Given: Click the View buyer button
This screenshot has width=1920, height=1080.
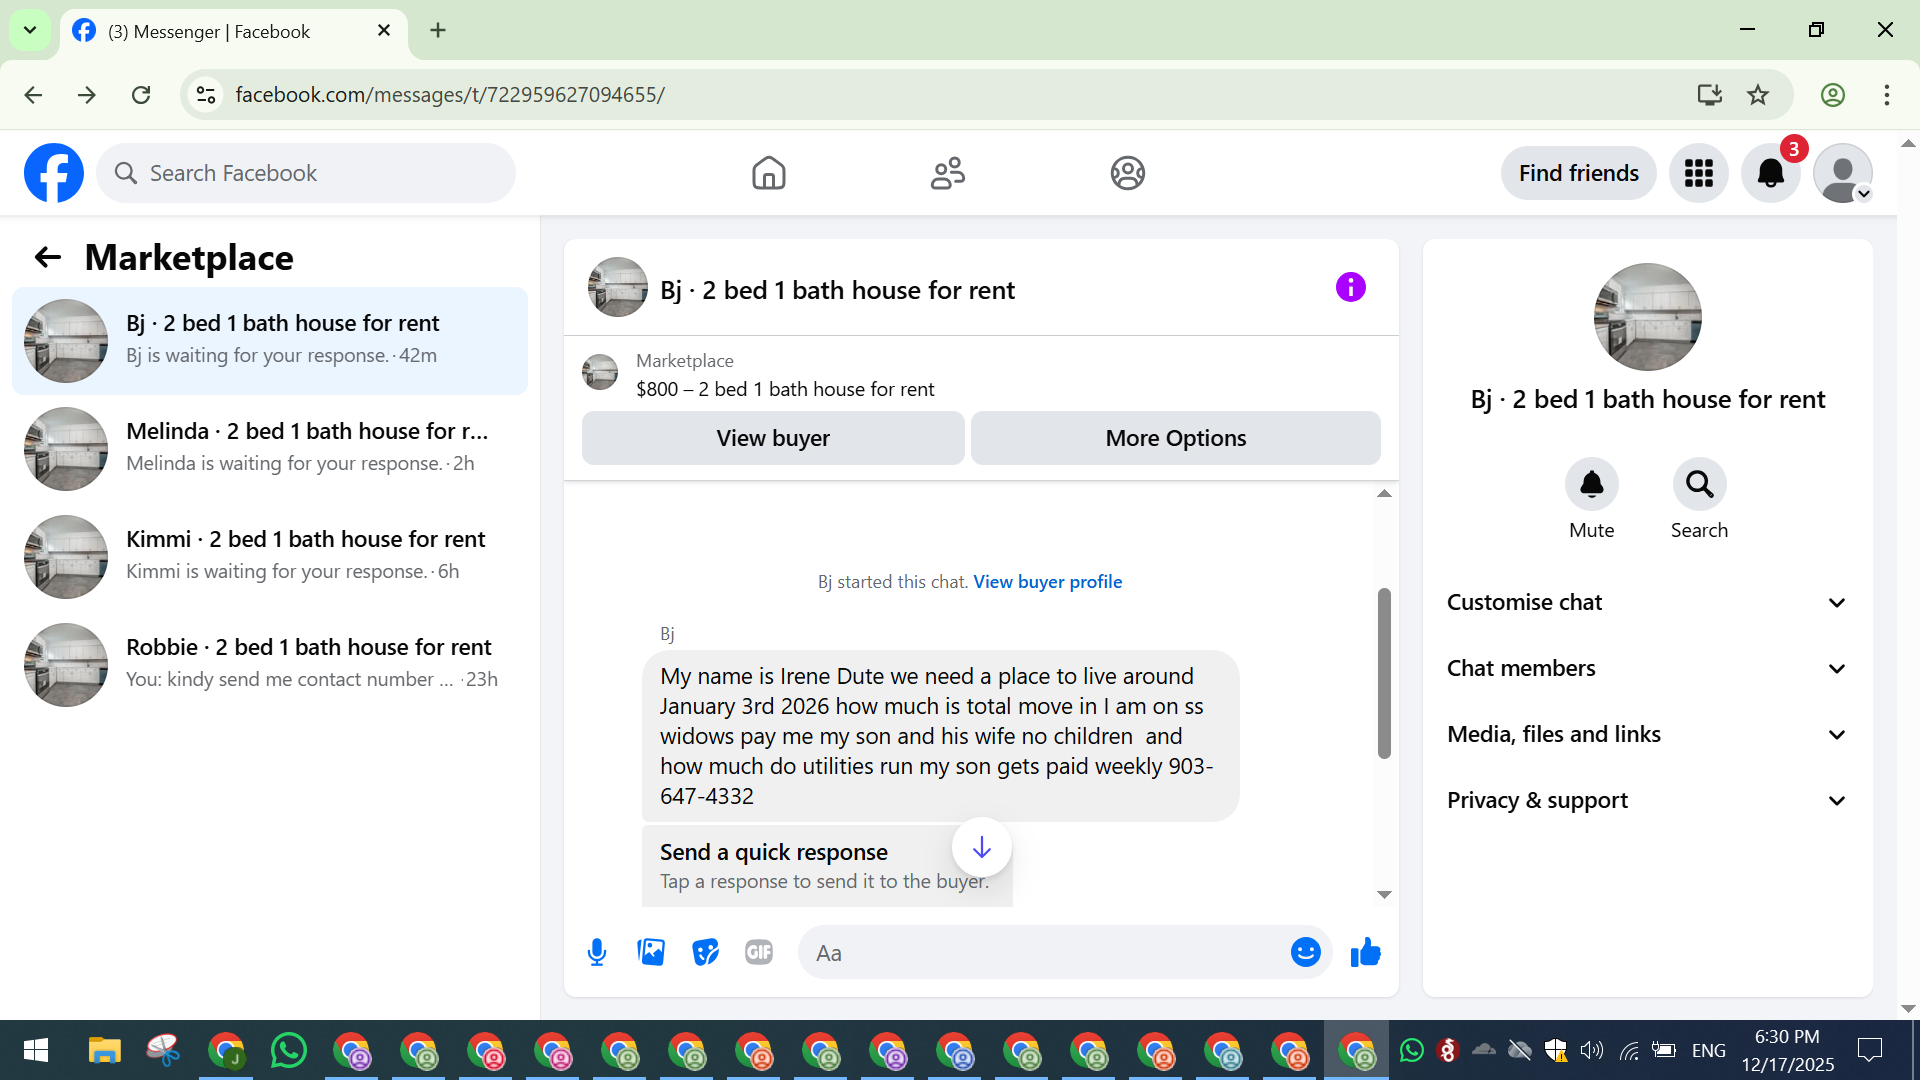Looking at the screenshot, I should click(x=772, y=439).
